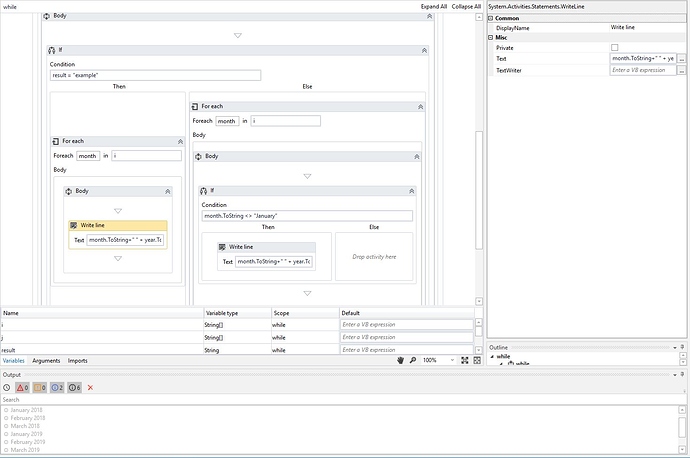Collapse the Common property section

491,18
